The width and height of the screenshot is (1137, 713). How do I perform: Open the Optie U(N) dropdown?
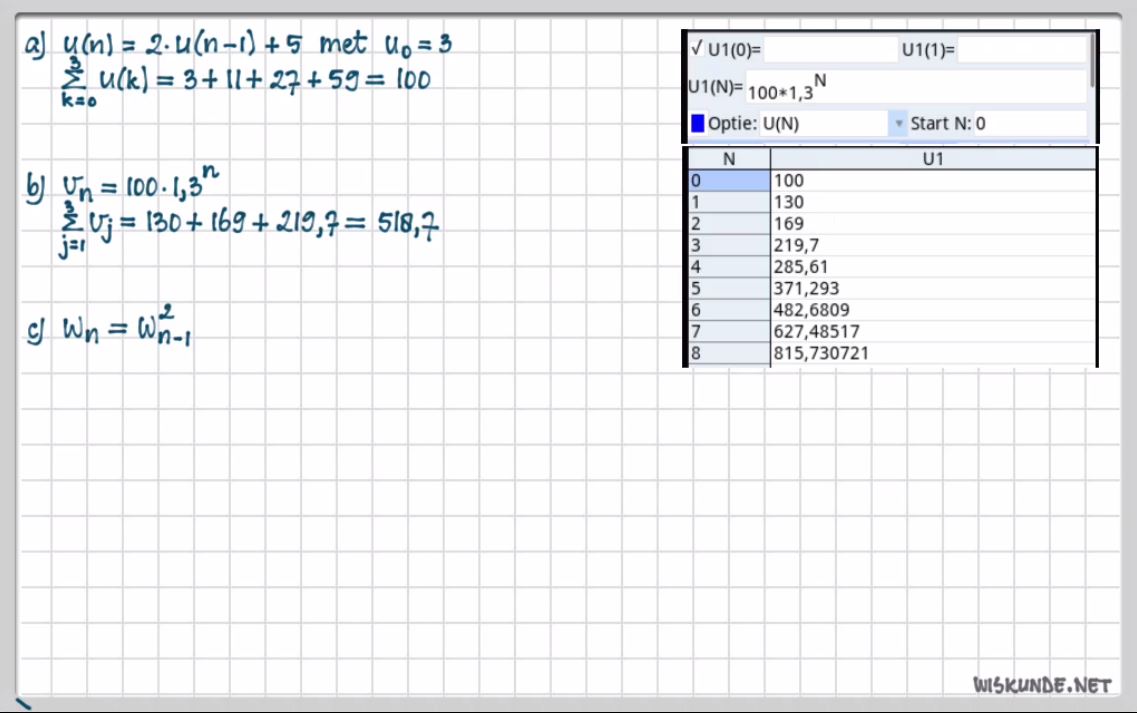click(x=898, y=123)
